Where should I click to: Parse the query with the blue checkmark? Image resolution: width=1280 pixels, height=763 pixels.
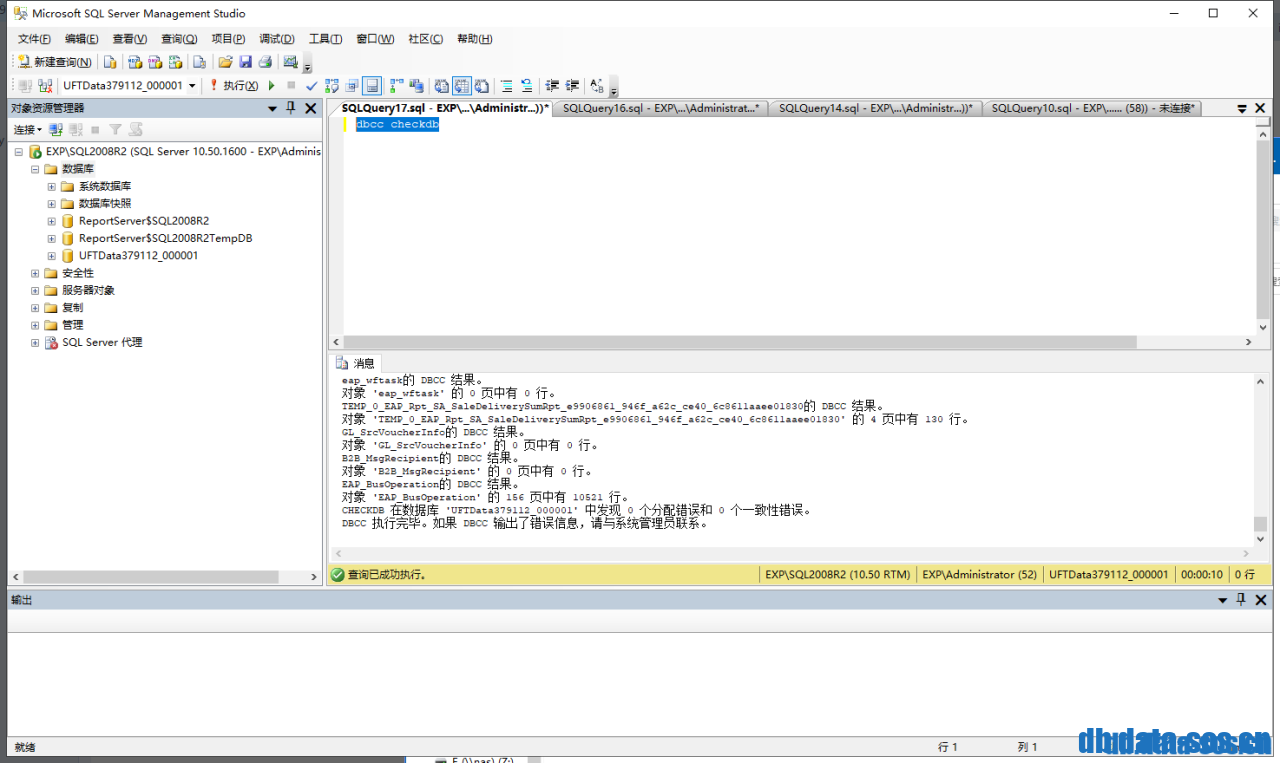tap(311, 86)
